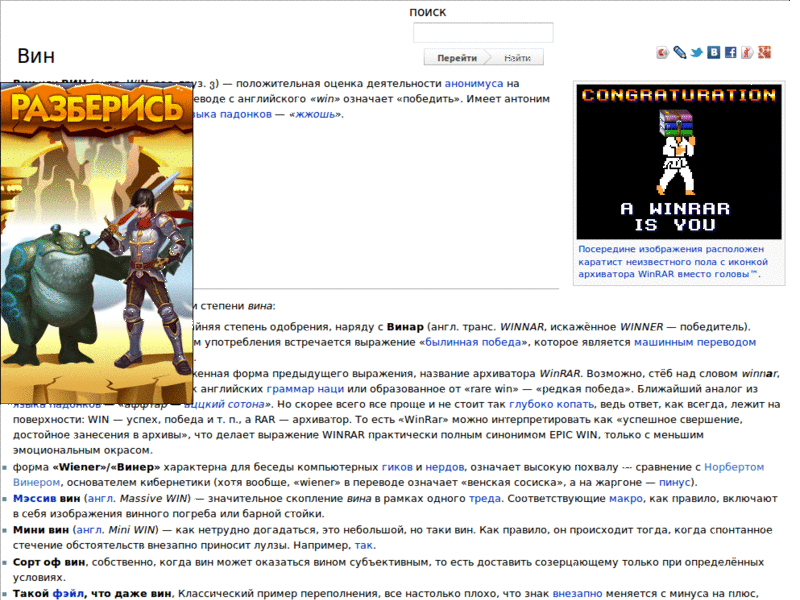Click the Найти search button
This screenshot has height=600, width=800.
517,58
